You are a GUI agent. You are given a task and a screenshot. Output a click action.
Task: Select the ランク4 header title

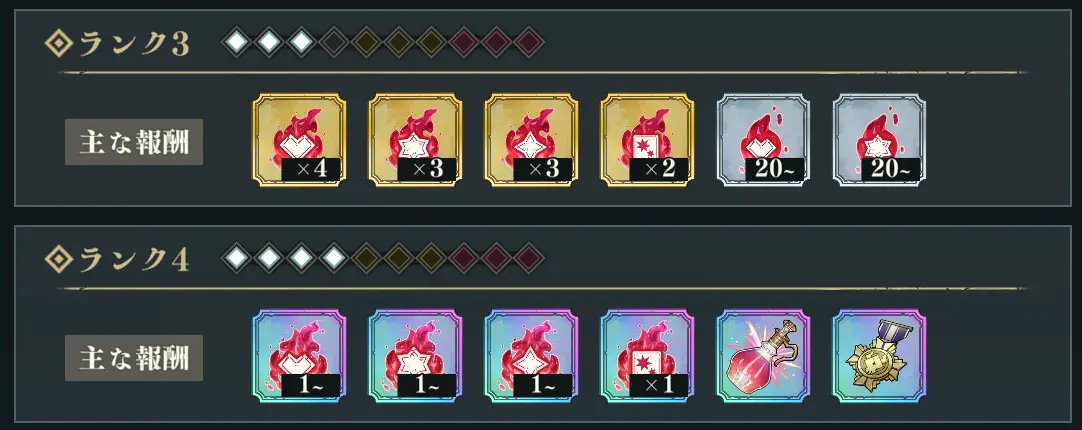pyautogui.click(x=134, y=260)
